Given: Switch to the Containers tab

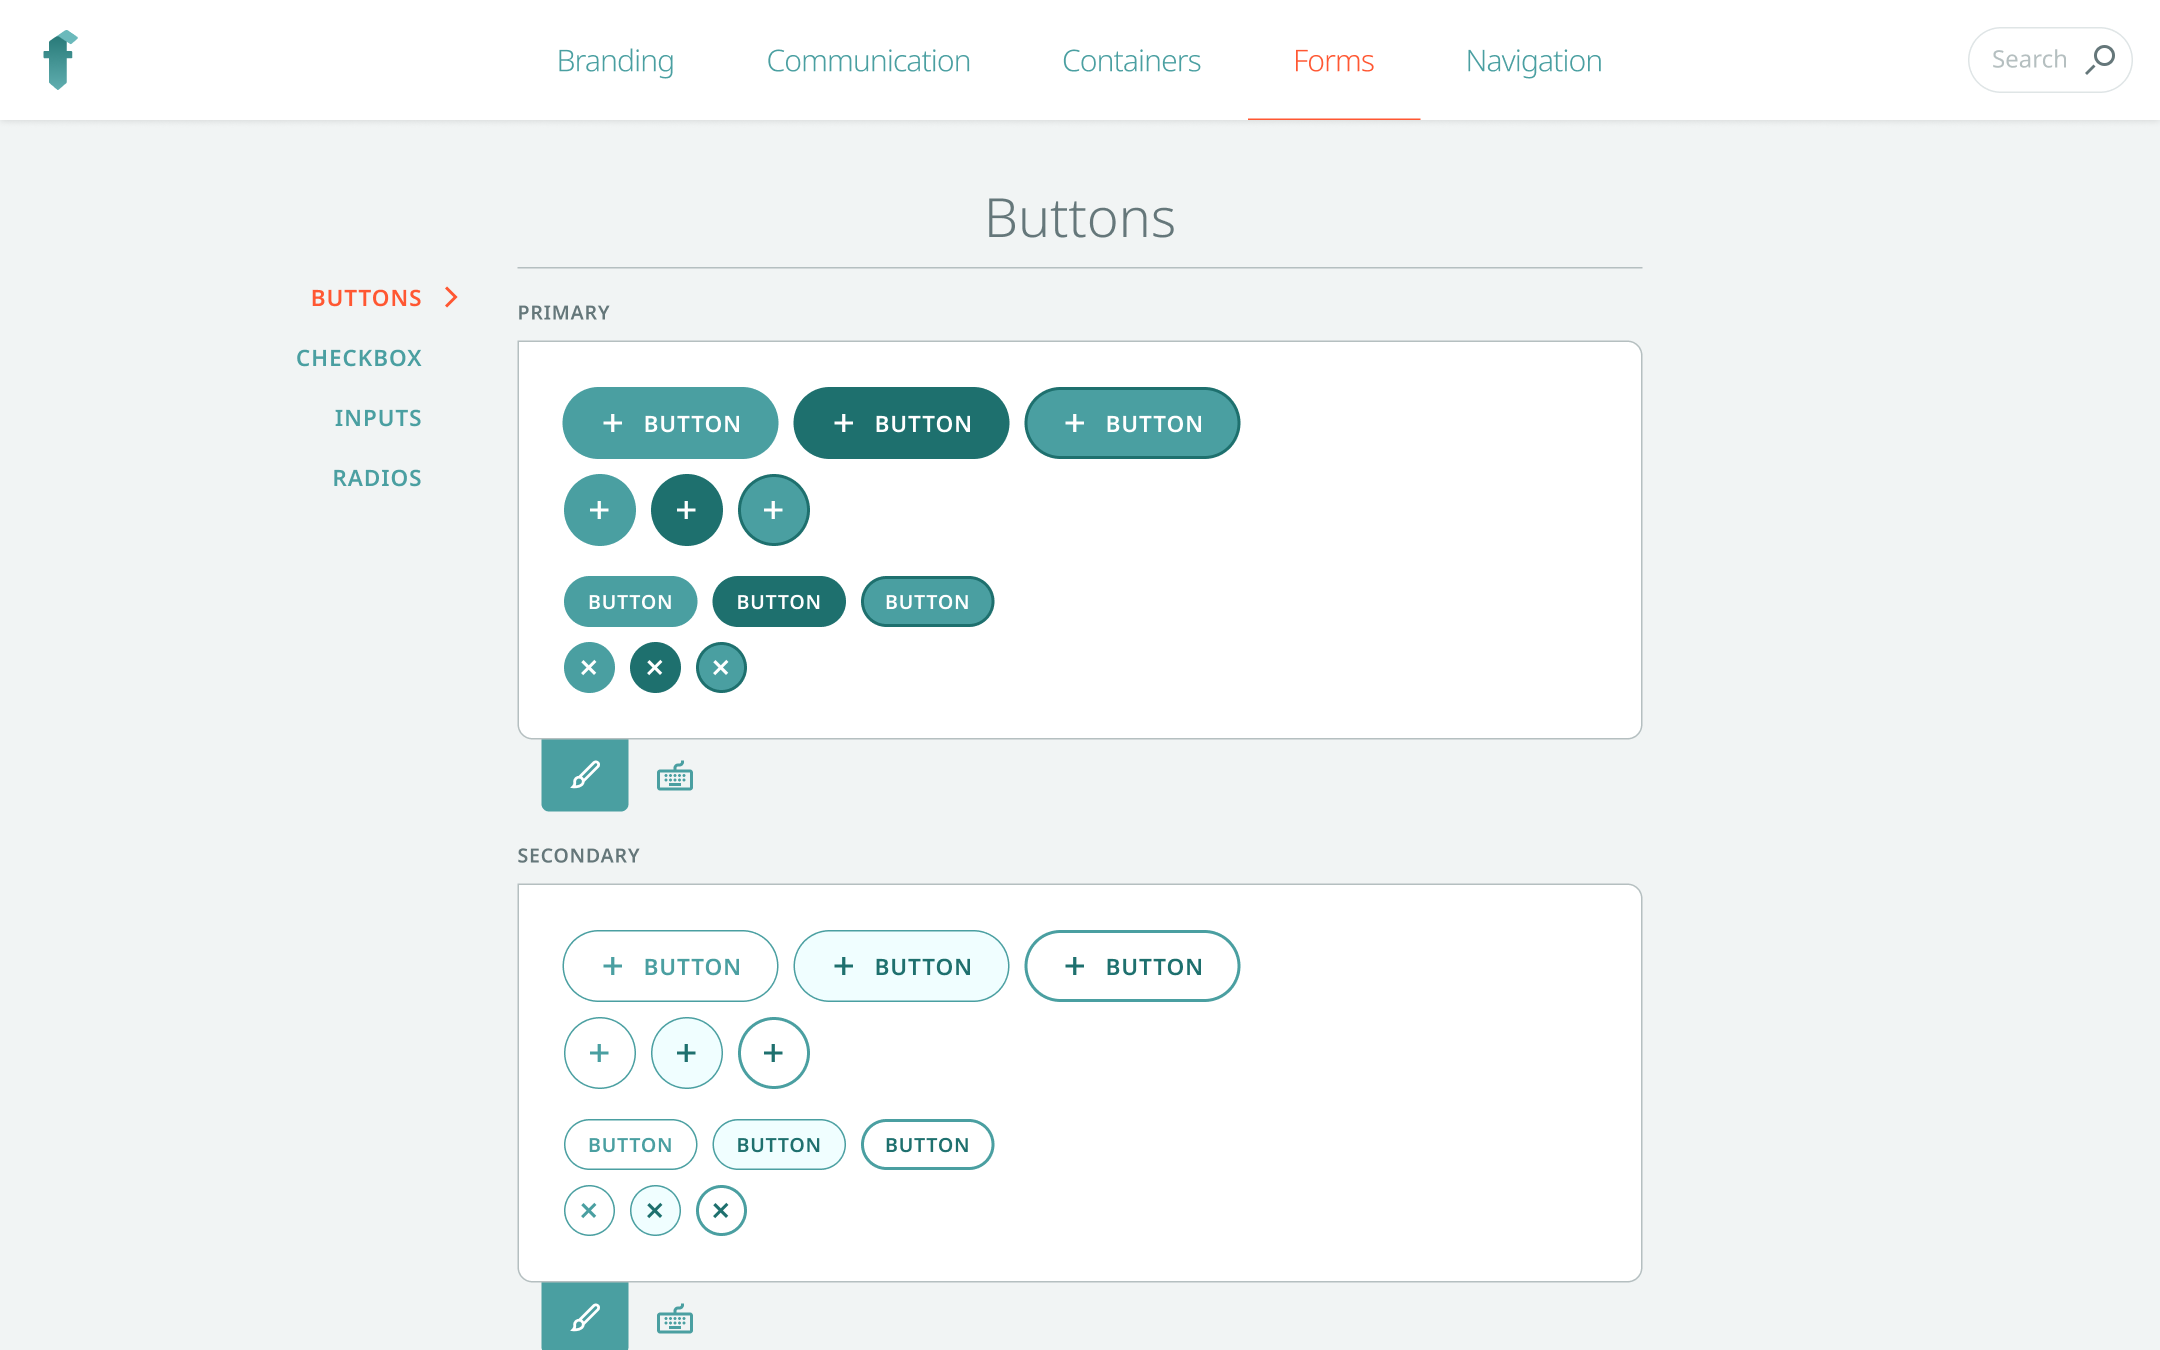Looking at the screenshot, I should pos(1131,61).
